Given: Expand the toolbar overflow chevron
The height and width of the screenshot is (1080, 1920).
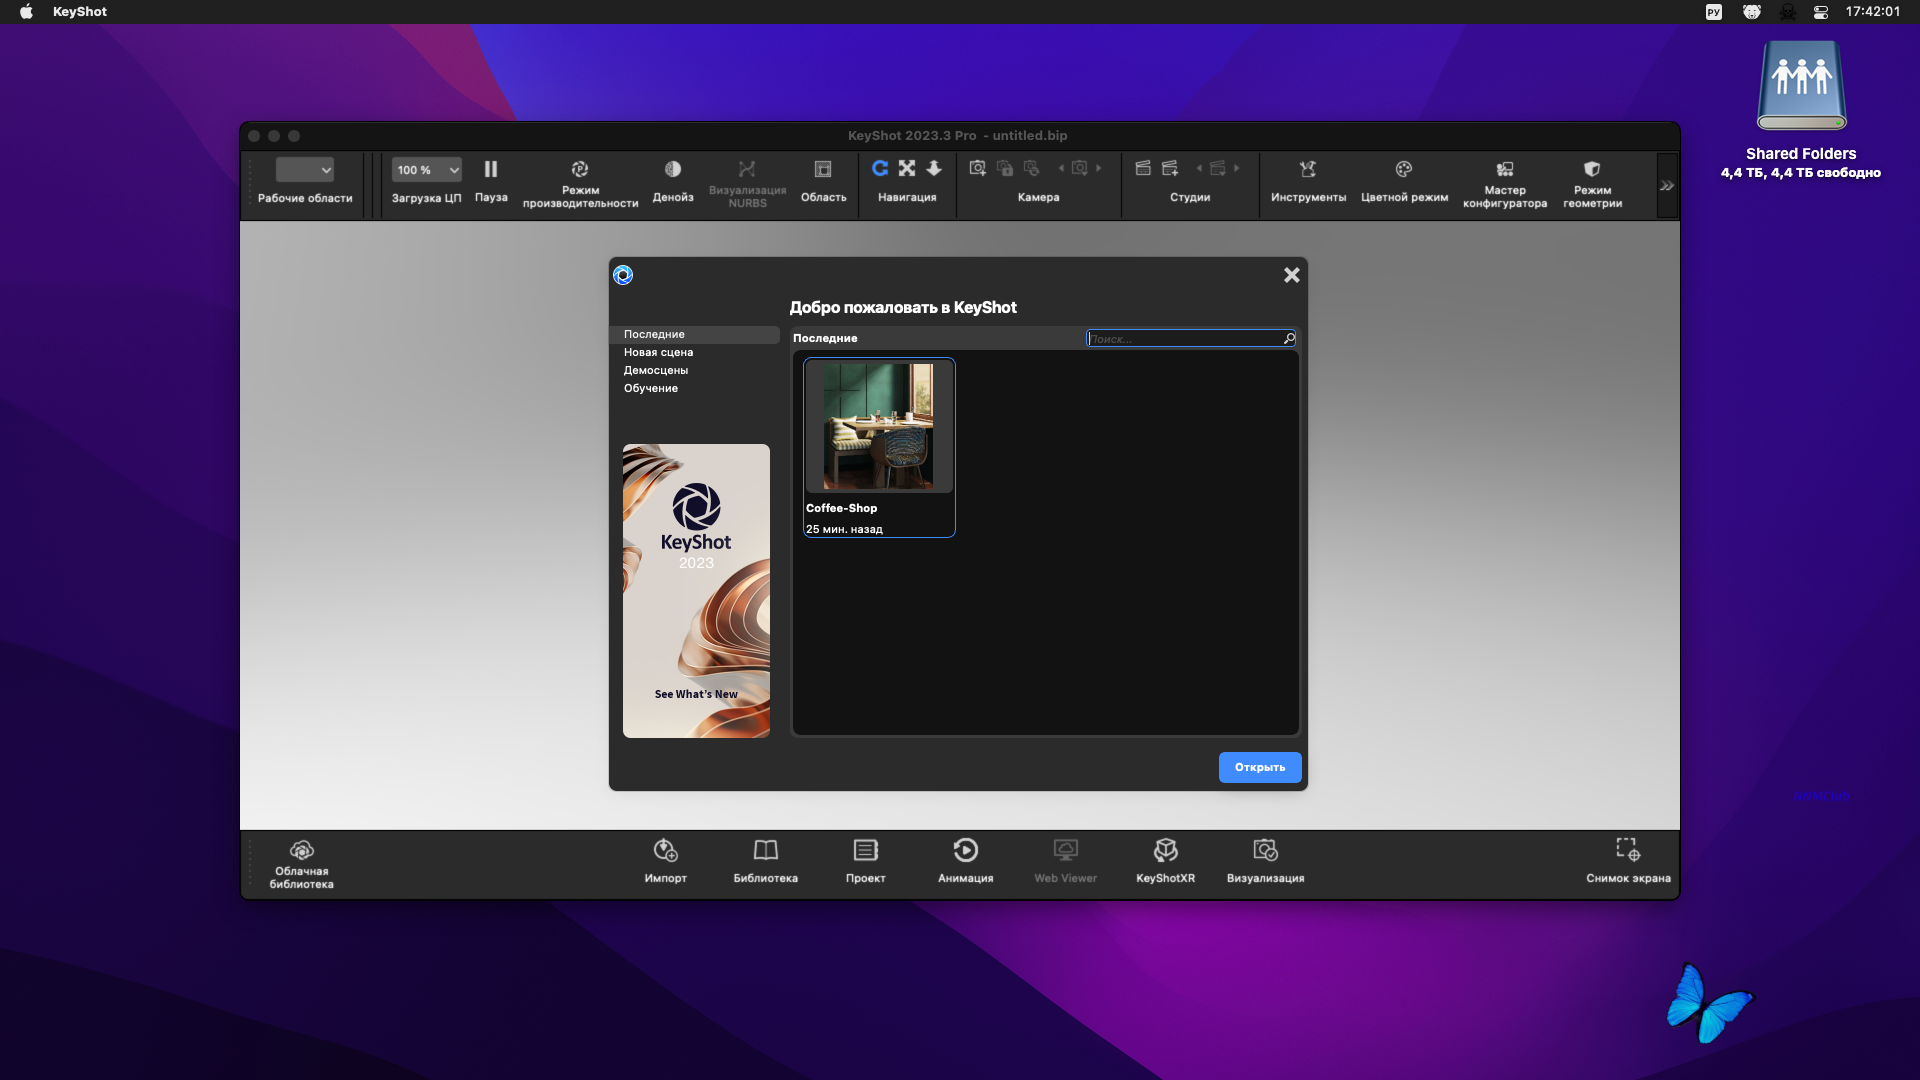Looking at the screenshot, I should coord(1667,185).
